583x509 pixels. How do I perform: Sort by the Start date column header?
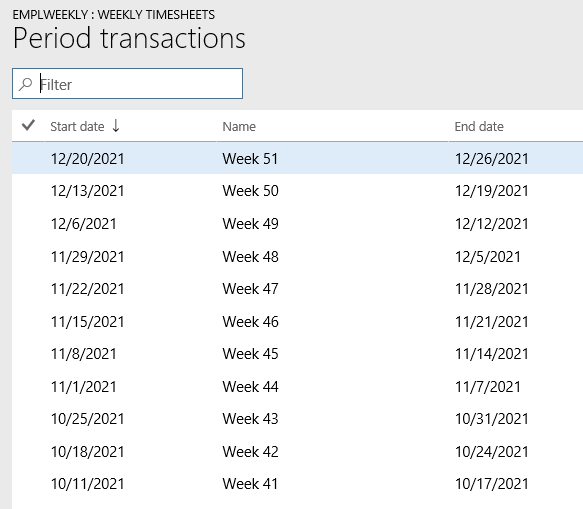click(x=77, y=126)
